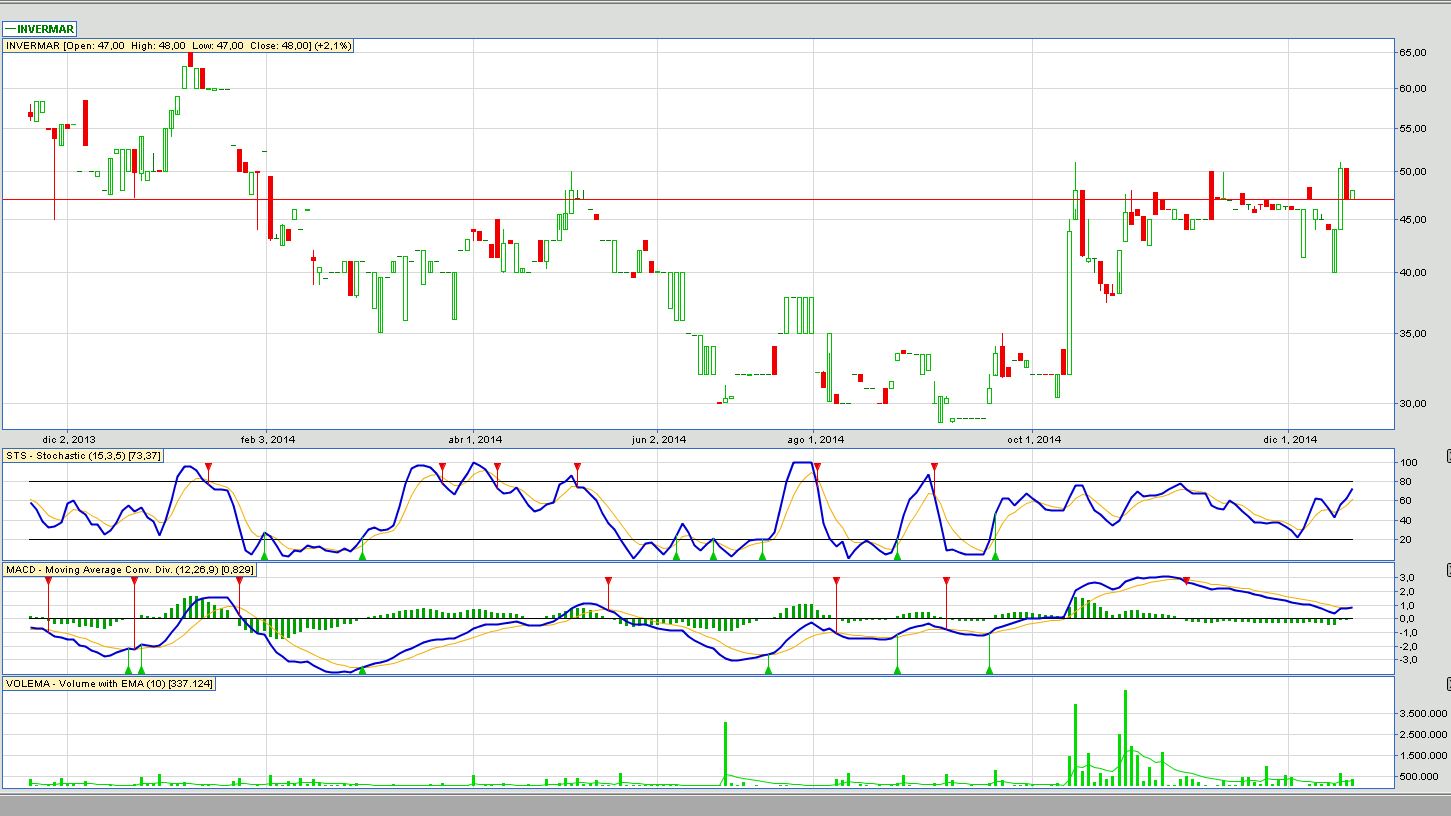
Task: Toggle the Volume panel button at right edge
Action: 1446,684
